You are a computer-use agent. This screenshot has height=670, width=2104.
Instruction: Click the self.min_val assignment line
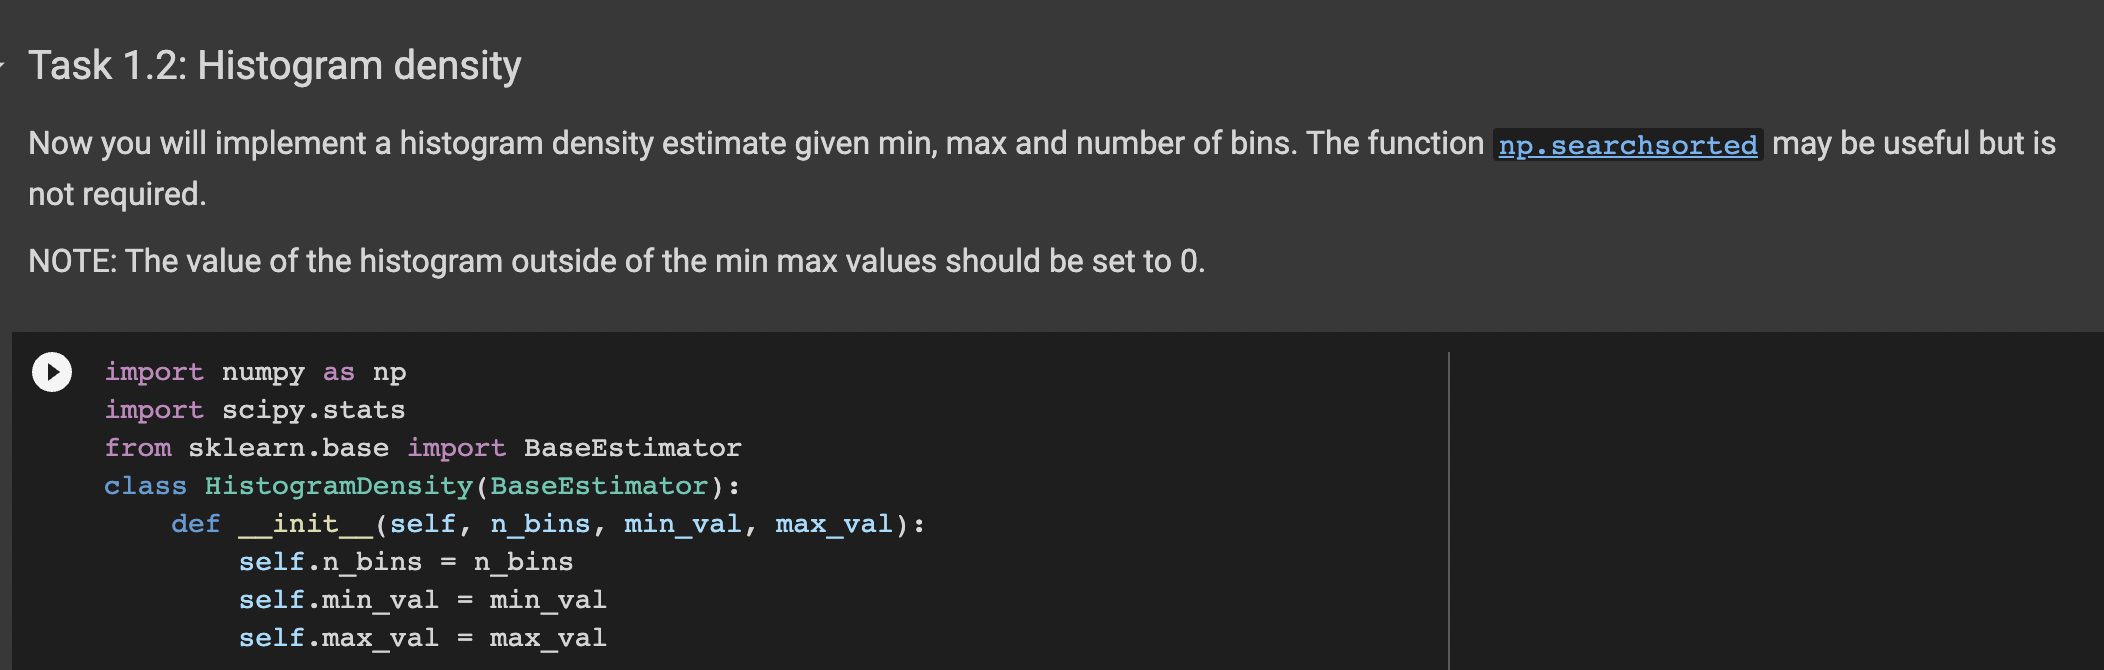tap(420, 599)
